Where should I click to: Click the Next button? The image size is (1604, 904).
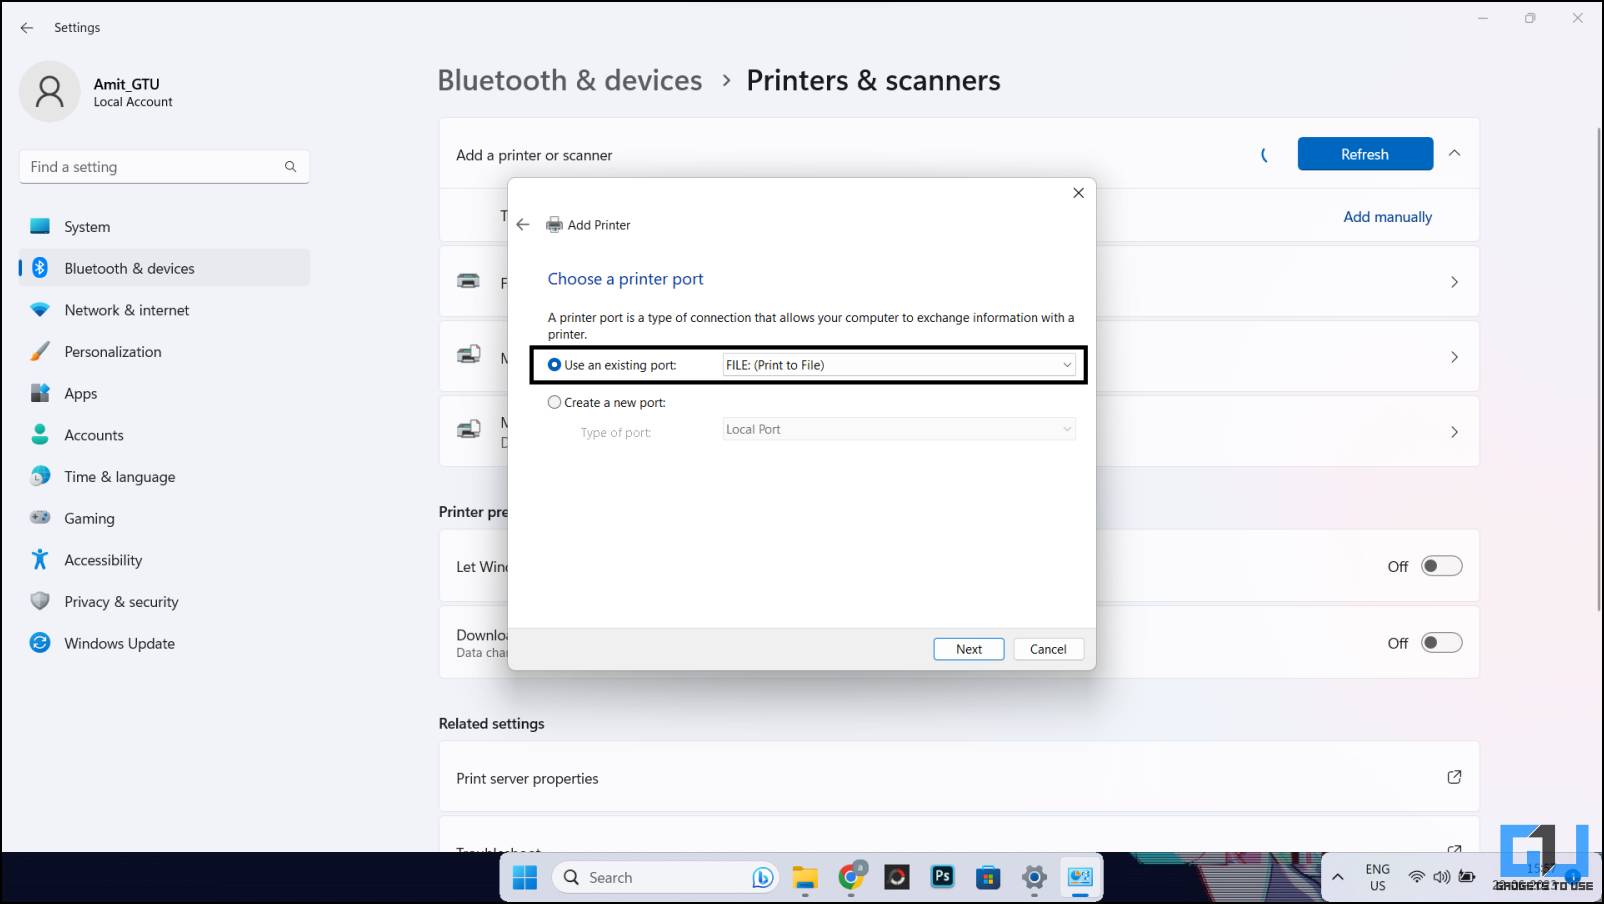[x=969, y=649]
